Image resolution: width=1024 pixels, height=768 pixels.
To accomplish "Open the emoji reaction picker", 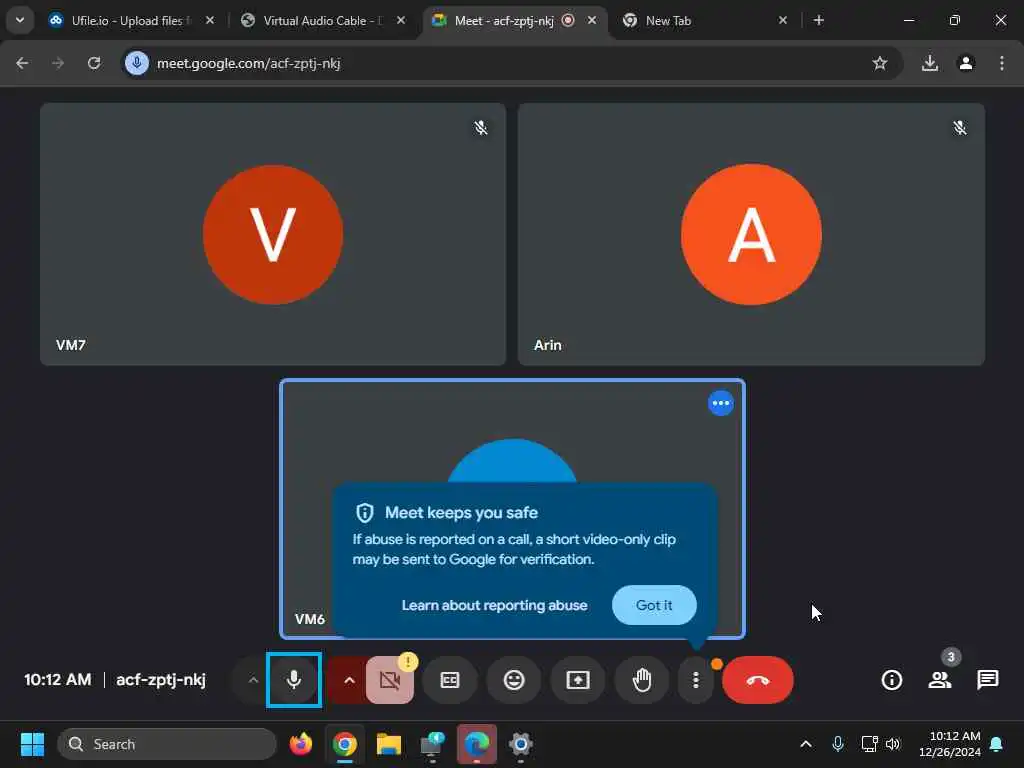I will point(514,680).
